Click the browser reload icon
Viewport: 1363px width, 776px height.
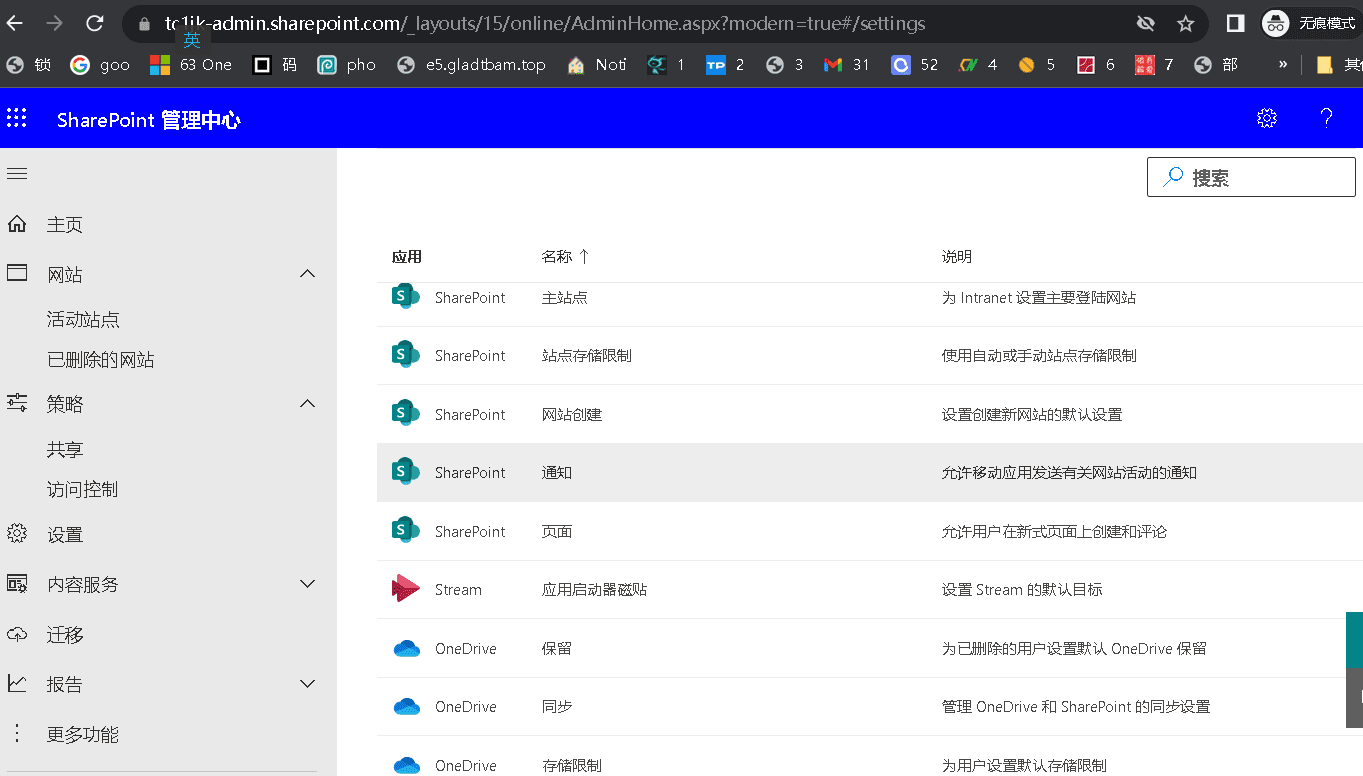[x=95, y=23]
